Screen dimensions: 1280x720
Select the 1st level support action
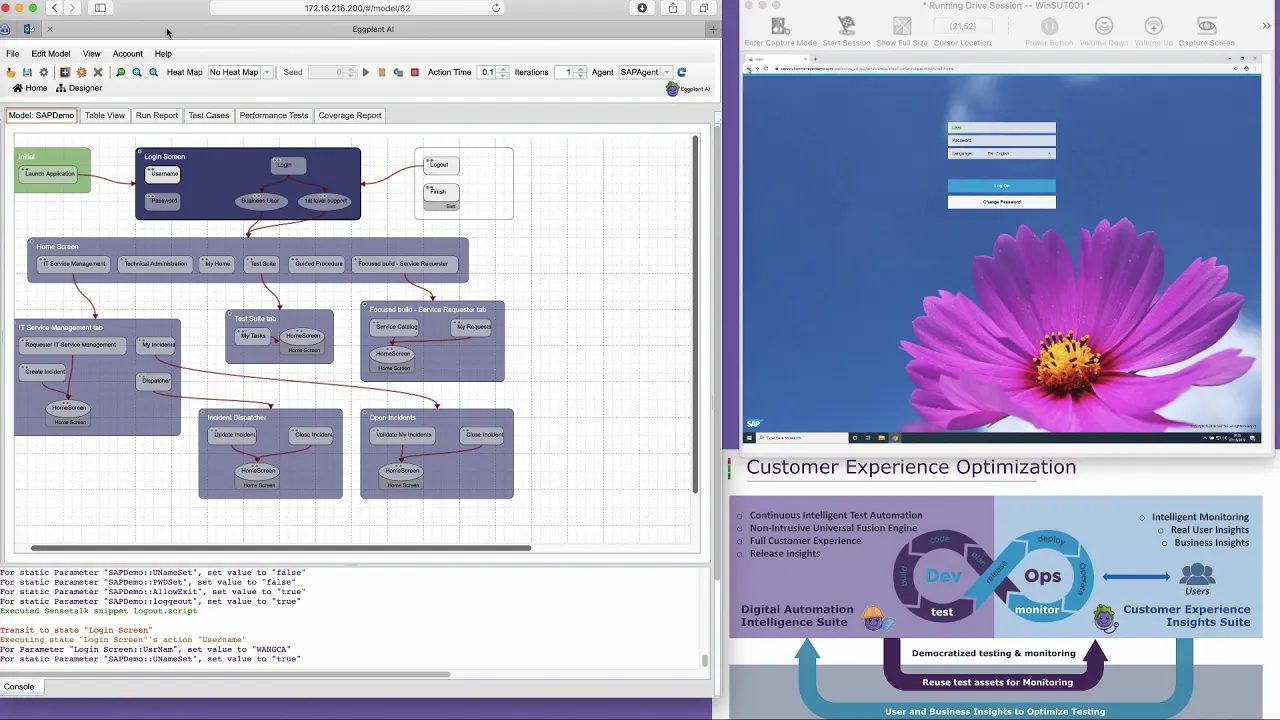325,201
